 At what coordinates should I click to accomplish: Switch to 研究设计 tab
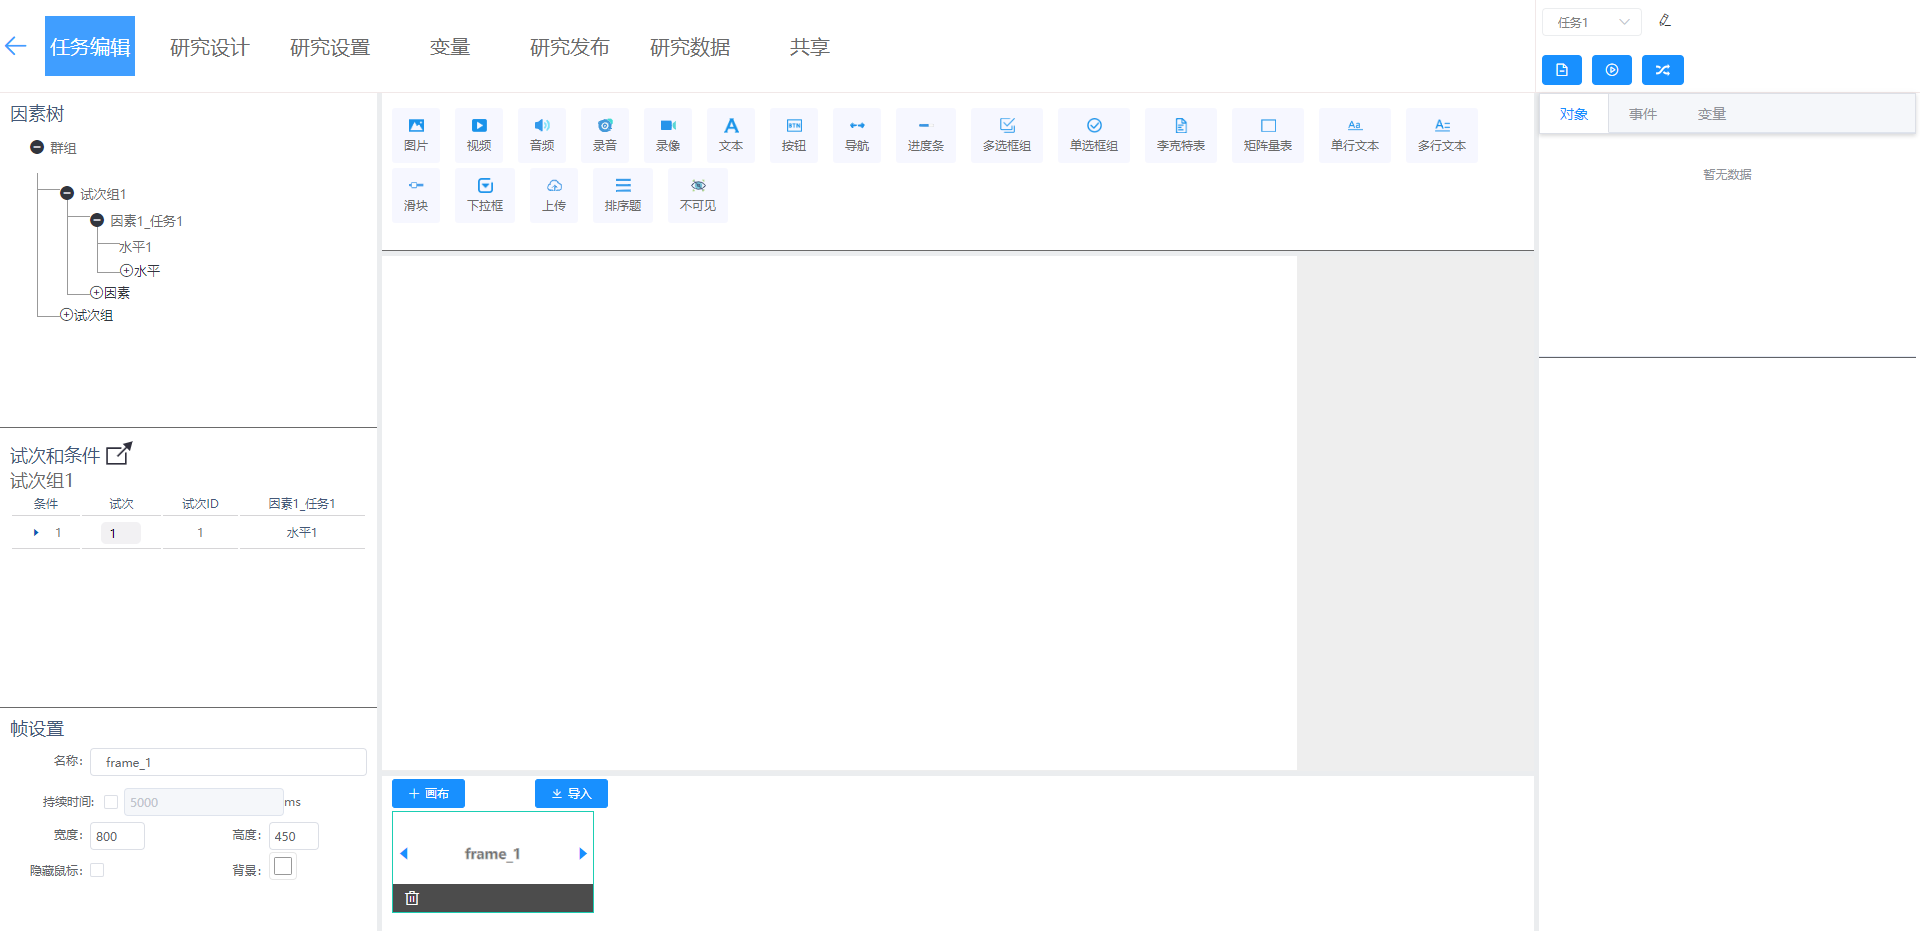(x=210, y=46)
